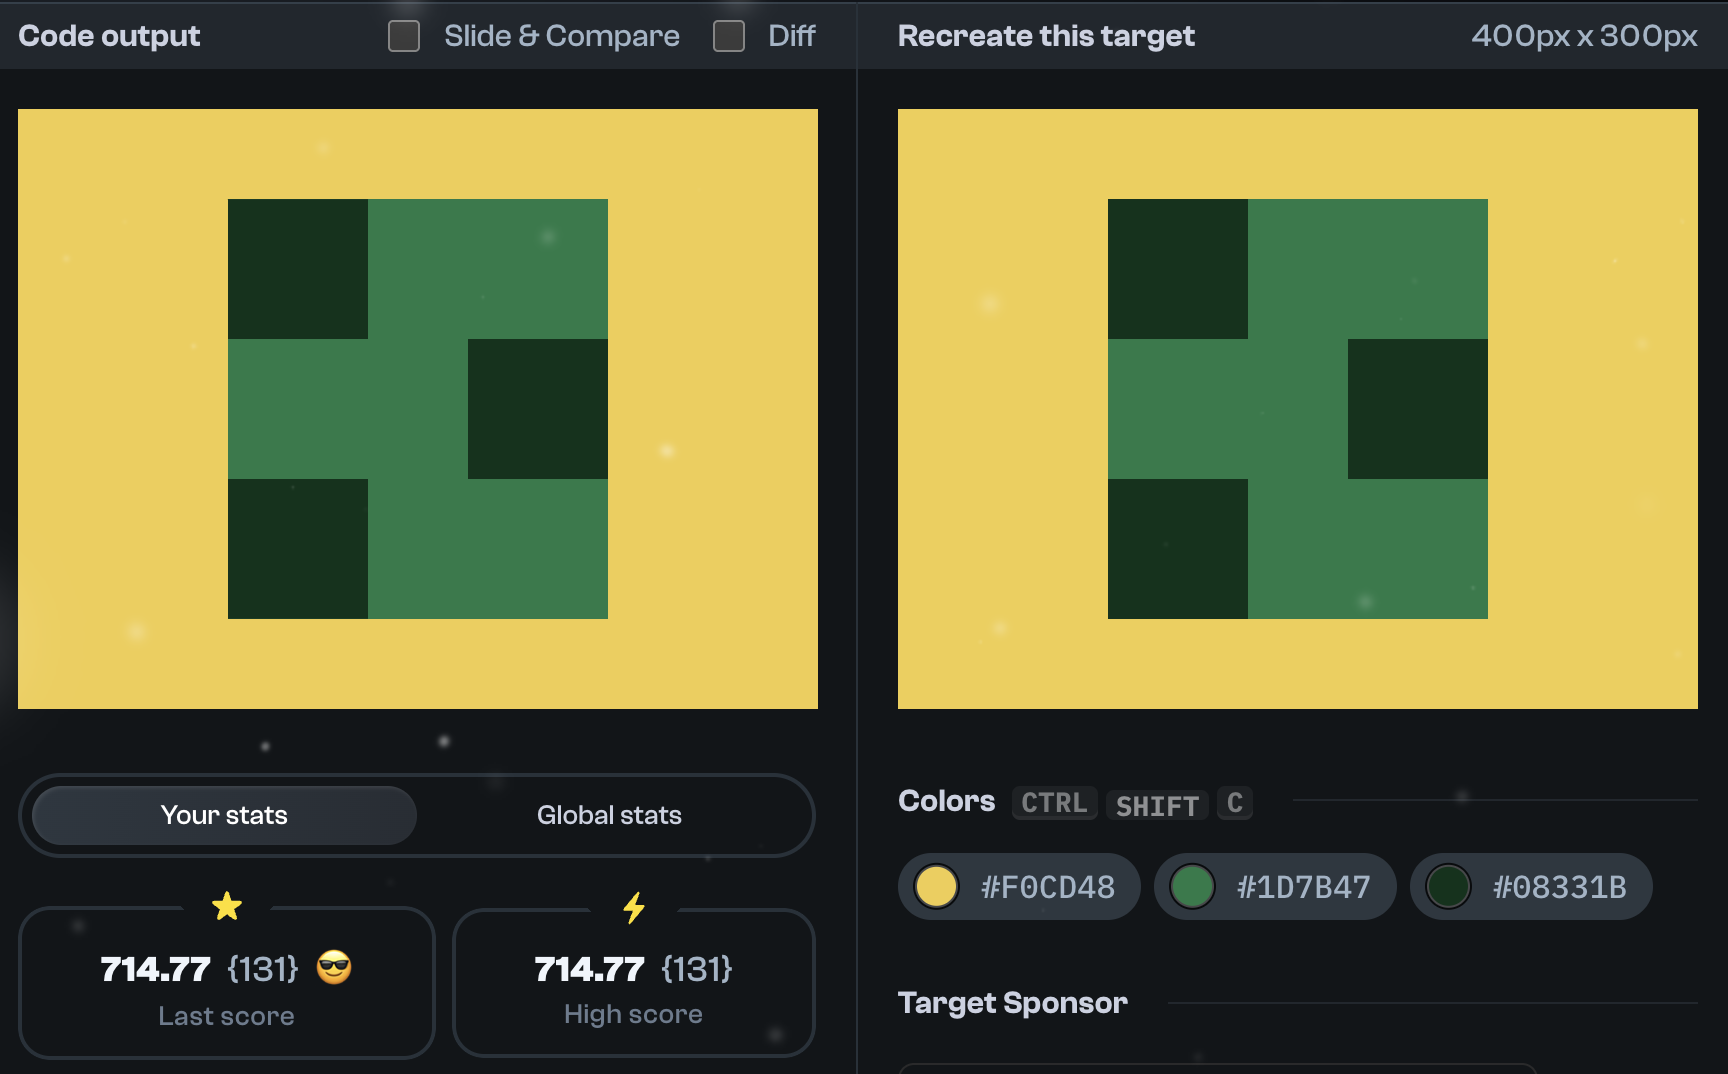Click the star icon above Last score
The height and width of the screenshot is (1074, 1728).
click(227, 906)
